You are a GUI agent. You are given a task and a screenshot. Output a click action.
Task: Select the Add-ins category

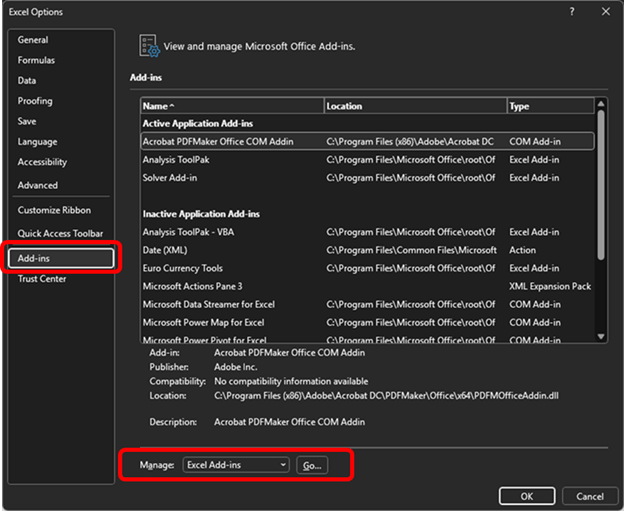61,258
